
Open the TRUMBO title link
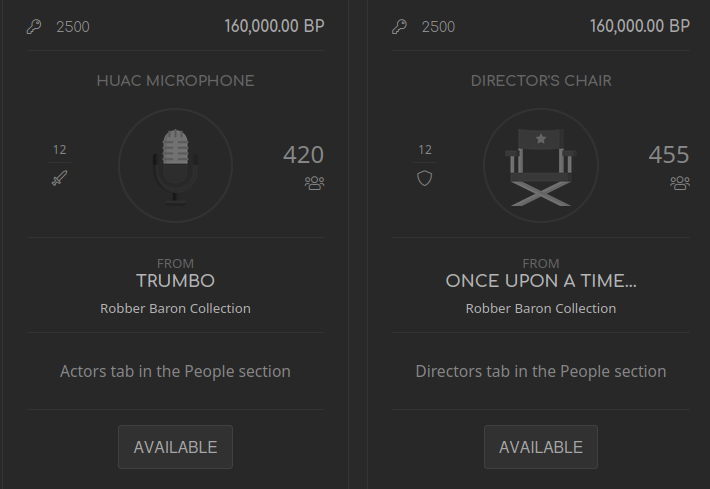click(175, 281)
